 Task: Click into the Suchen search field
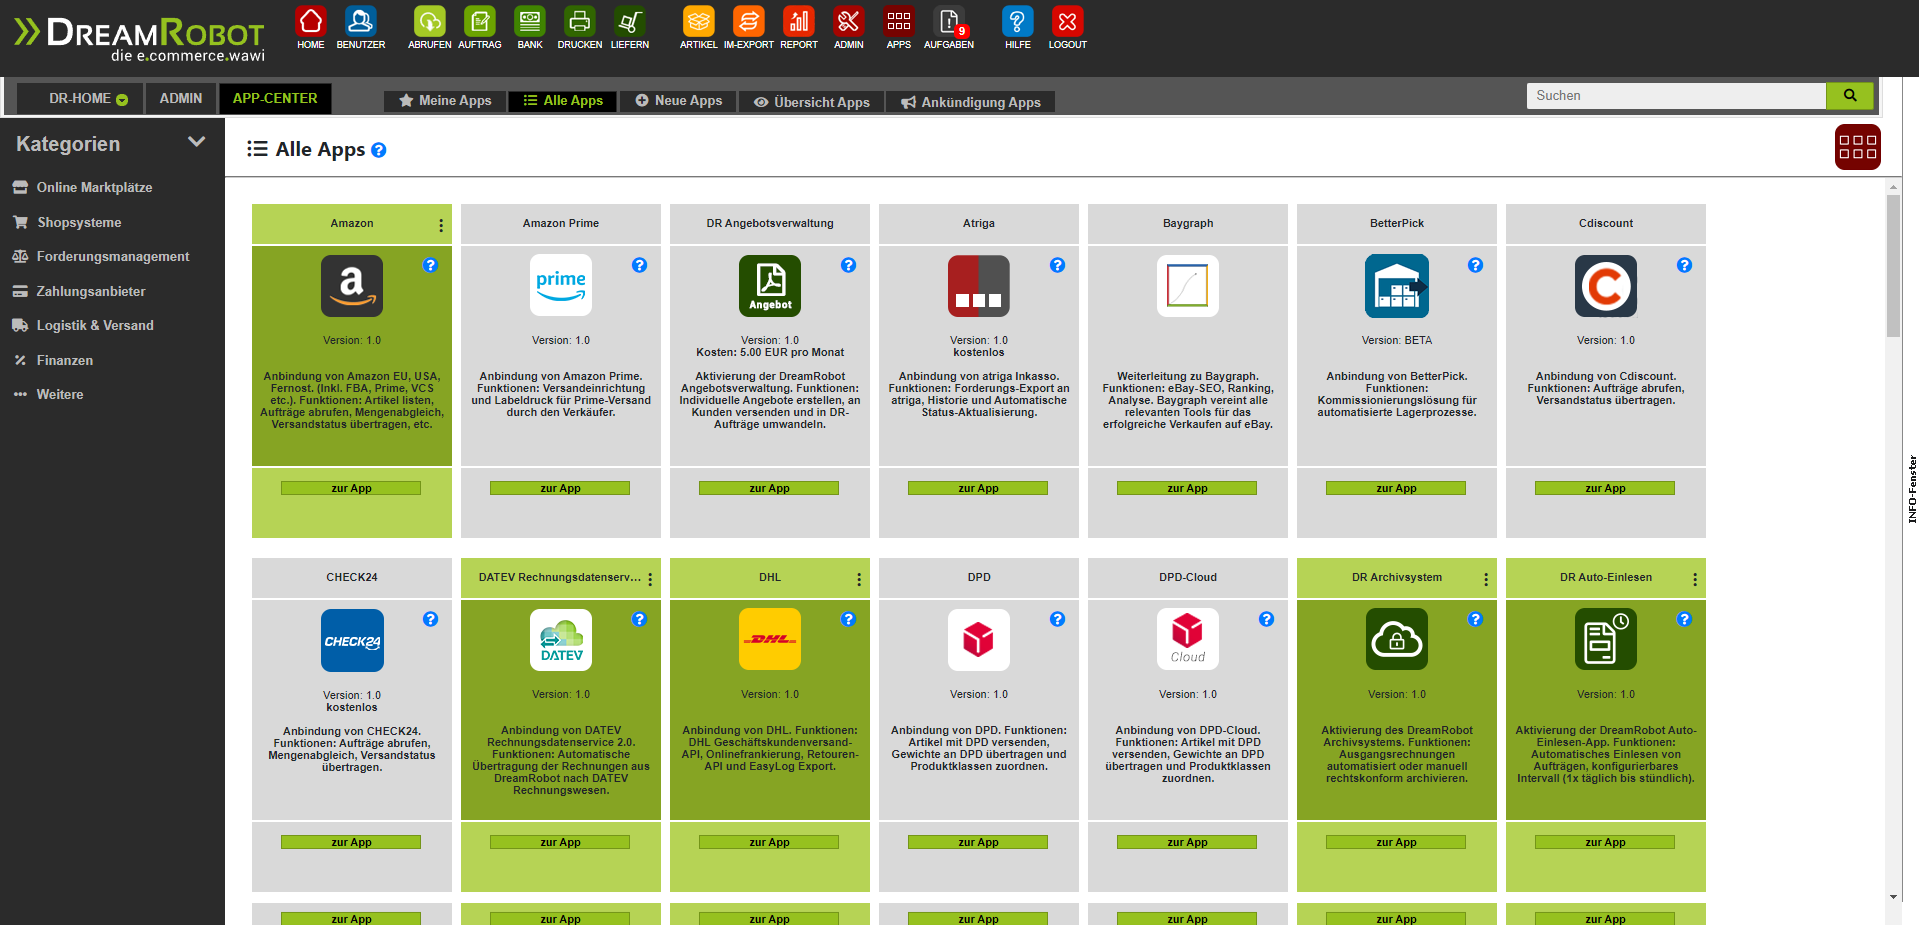pyautogui.click(x=1675, y=96)
